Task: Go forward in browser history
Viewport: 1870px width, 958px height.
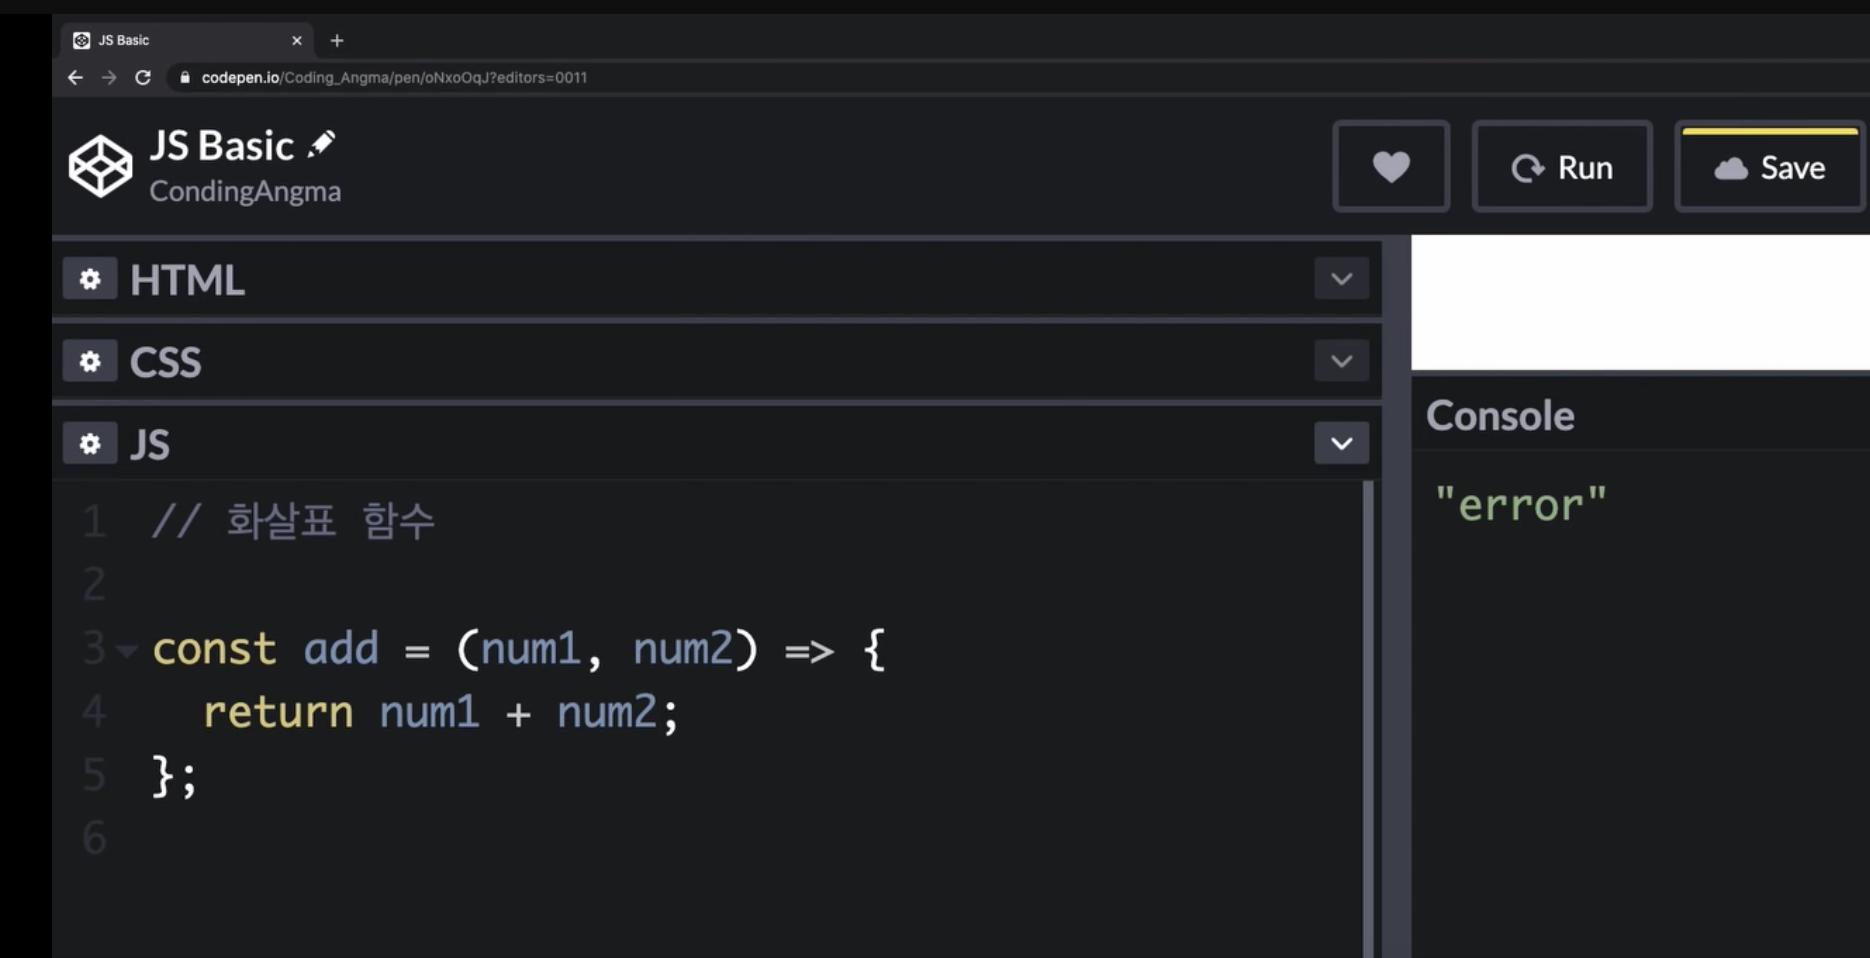Action: click(x=109, y=77)
